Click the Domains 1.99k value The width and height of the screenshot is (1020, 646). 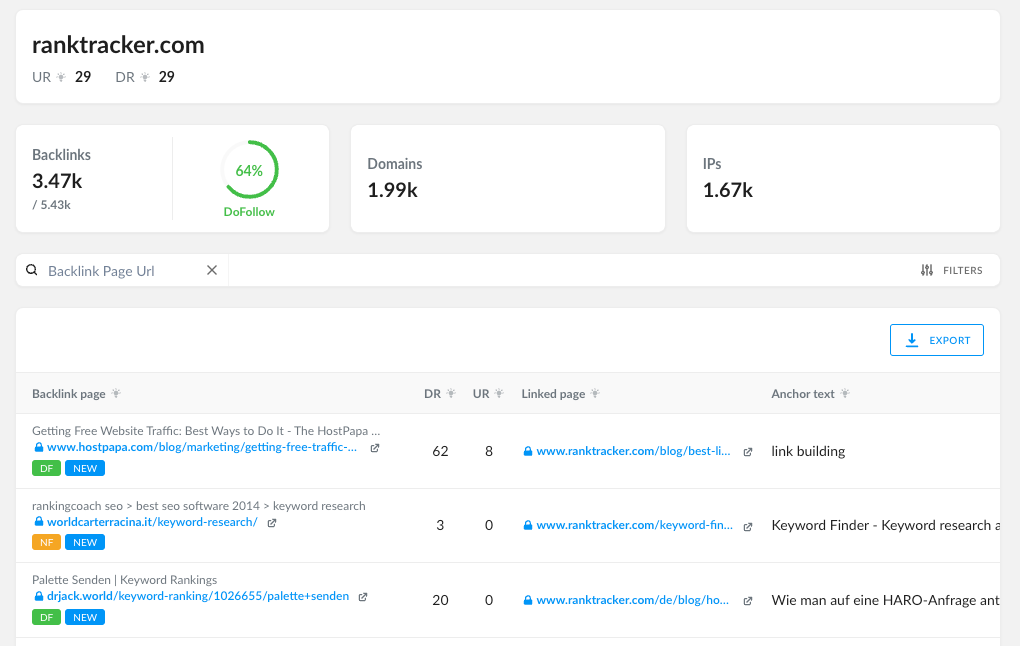(392, 190)
